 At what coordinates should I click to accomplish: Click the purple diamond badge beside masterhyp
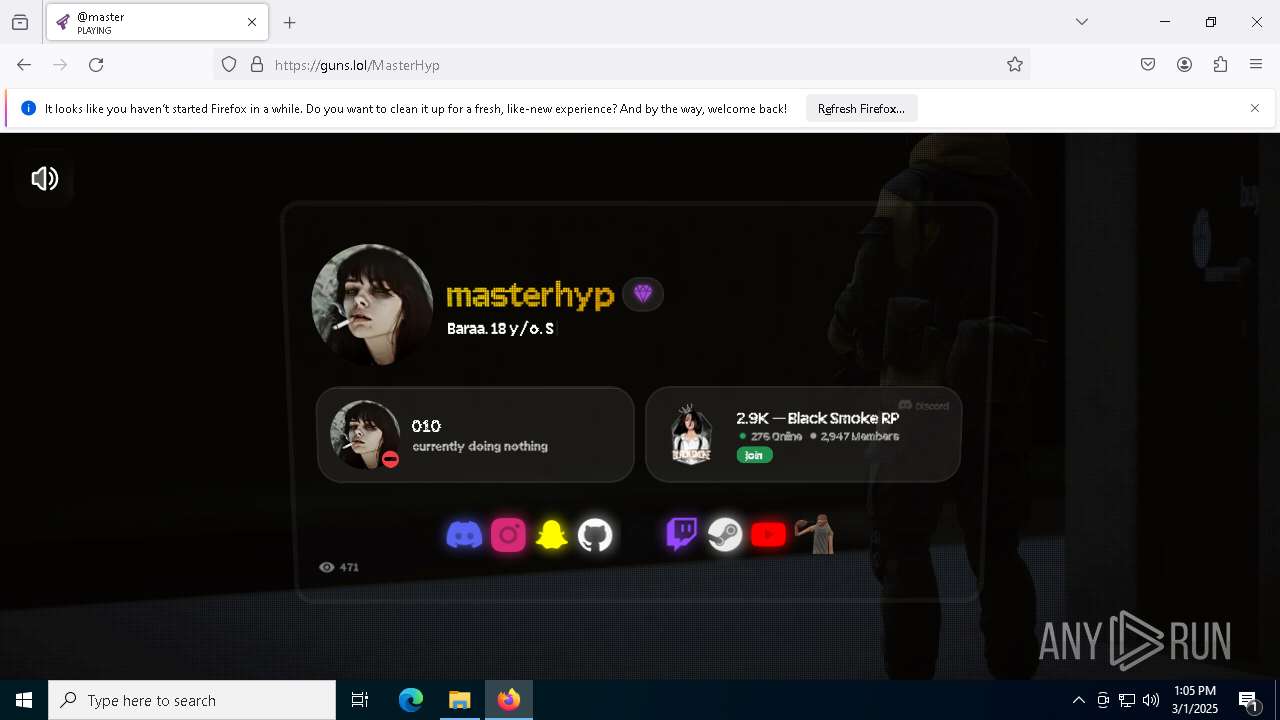[643, 294]
